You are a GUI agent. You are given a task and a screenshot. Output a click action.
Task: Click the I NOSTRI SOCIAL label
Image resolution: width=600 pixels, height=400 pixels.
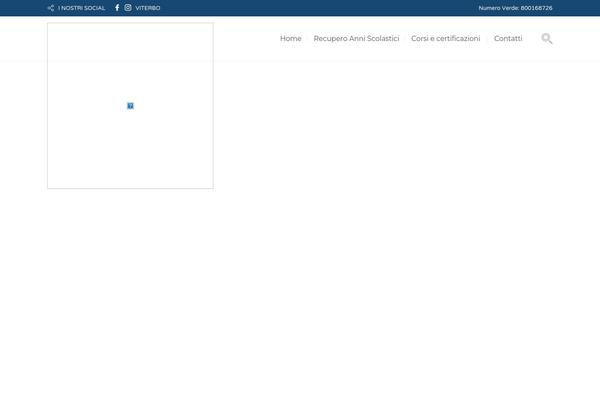(x=82, y=8)
